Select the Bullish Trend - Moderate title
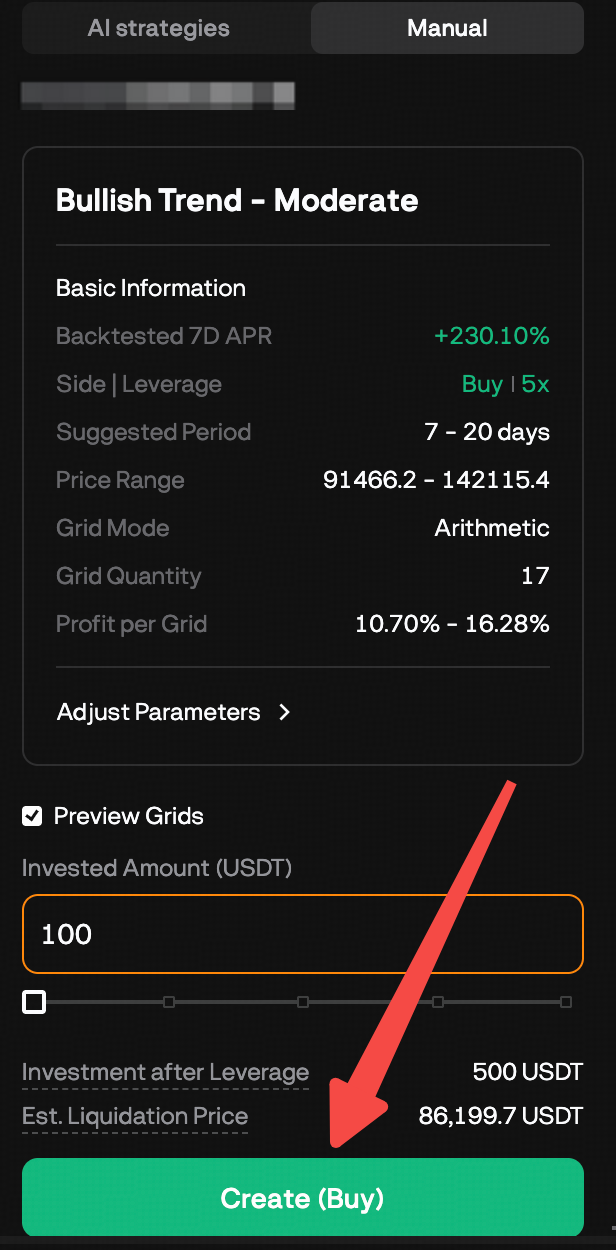The image size is (616, 1250). [x=237, y=200]
